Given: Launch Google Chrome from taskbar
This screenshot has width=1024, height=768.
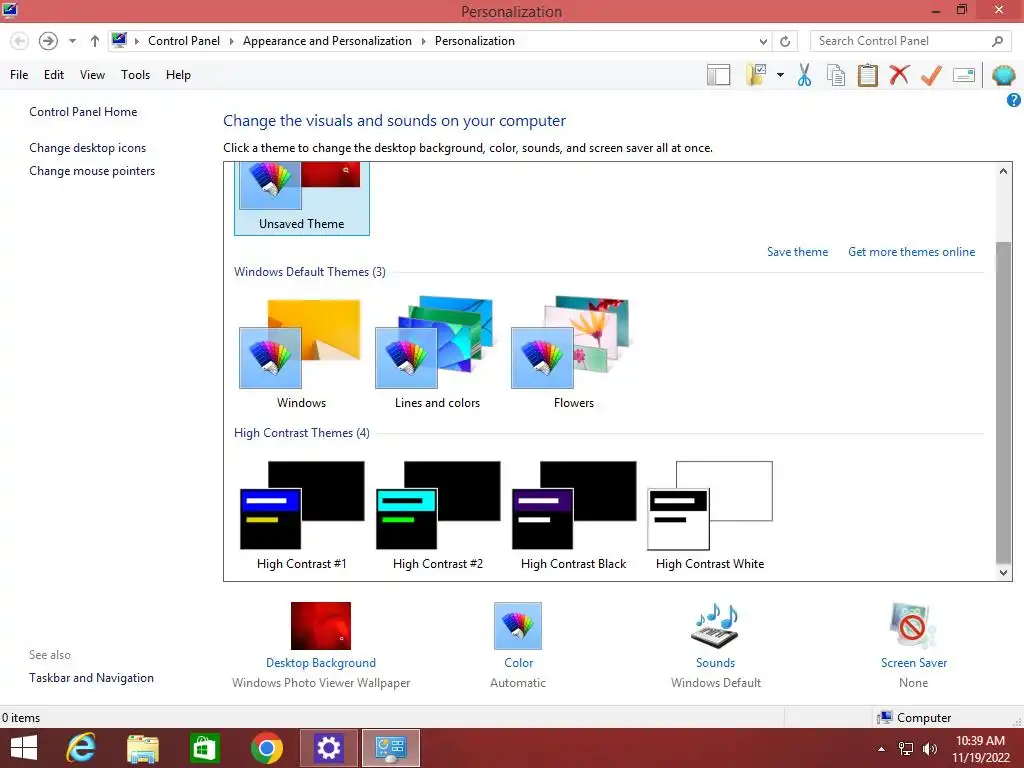Looking at the screenshot, I should (266, 748).
